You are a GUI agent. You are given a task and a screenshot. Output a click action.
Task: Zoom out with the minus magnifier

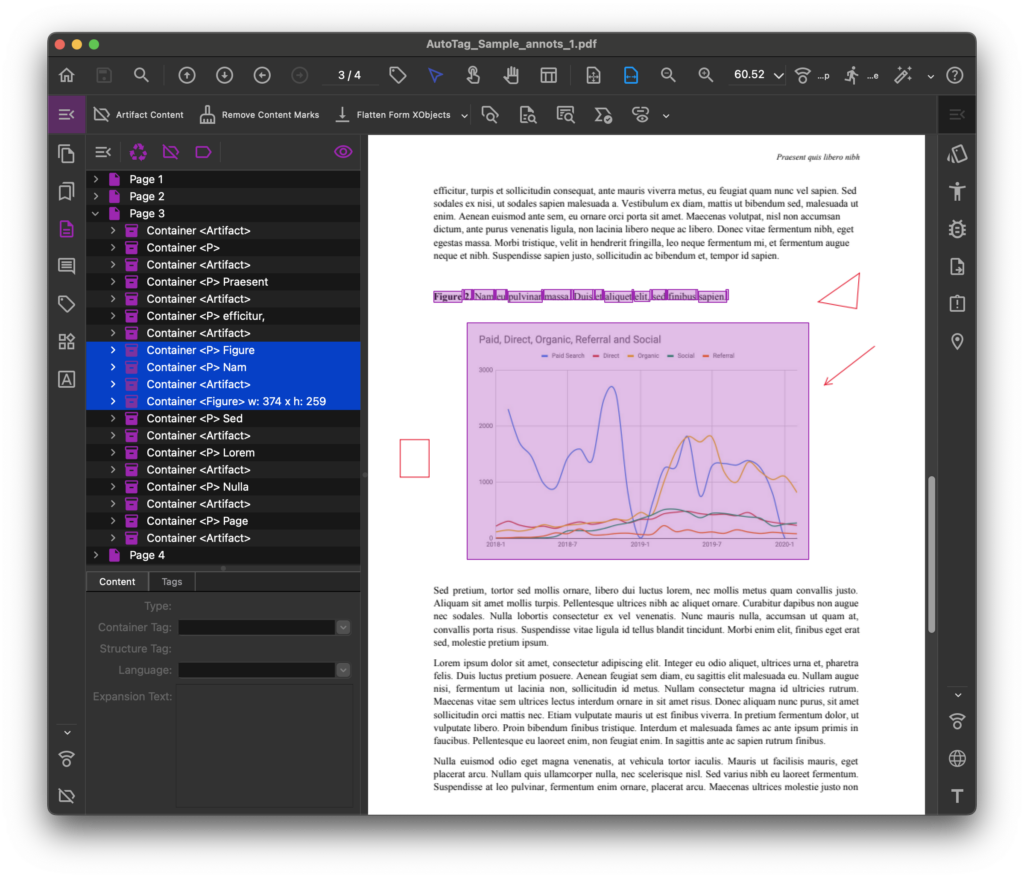pyautogui.click(x=668, y=75)
